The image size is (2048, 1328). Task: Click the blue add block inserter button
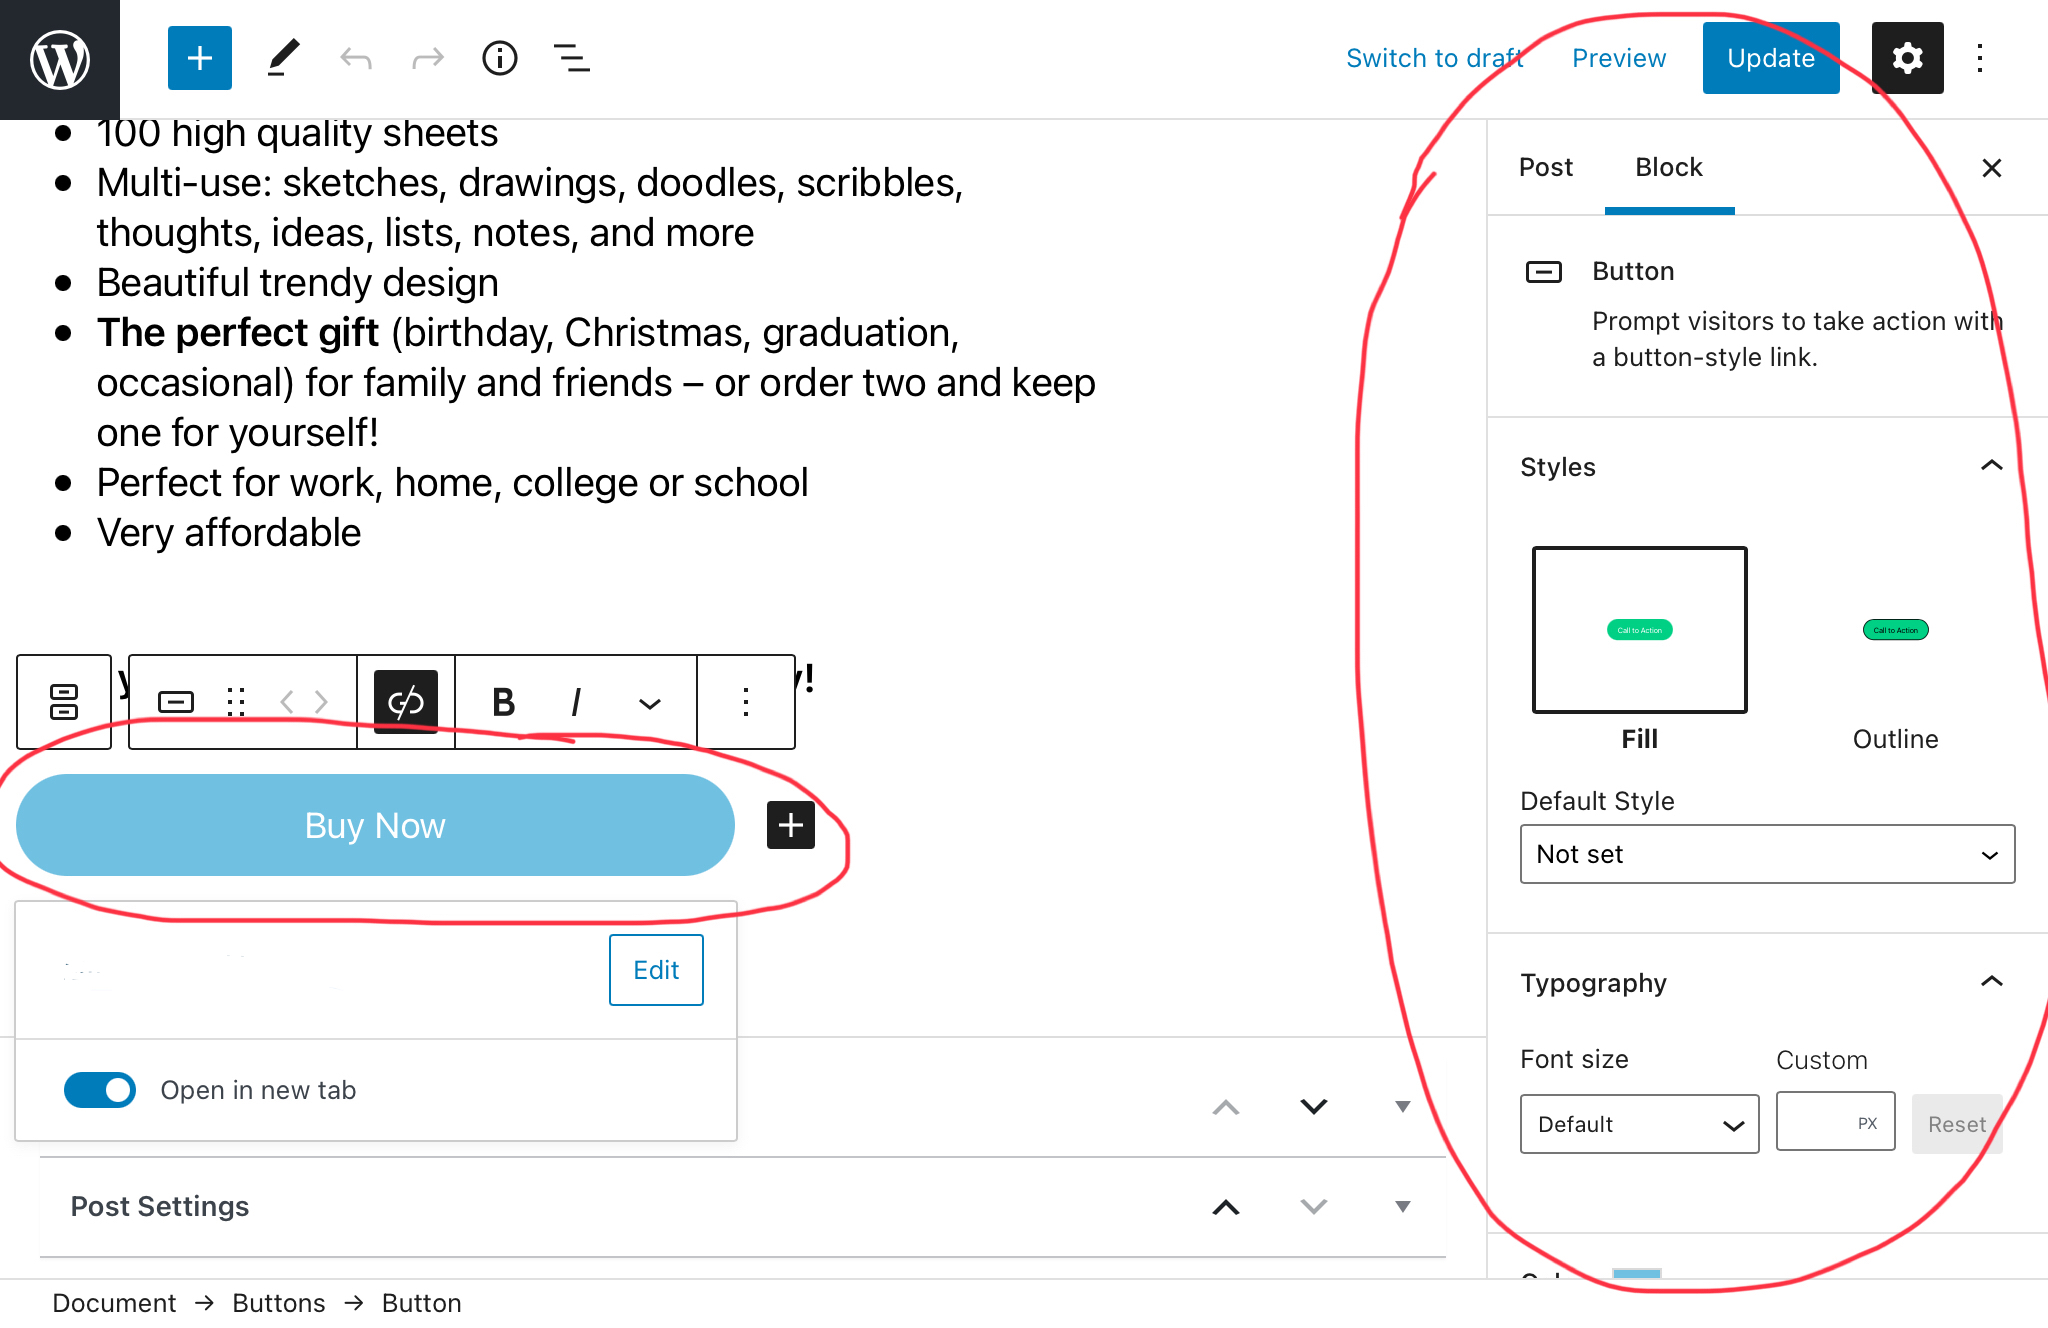200,58
